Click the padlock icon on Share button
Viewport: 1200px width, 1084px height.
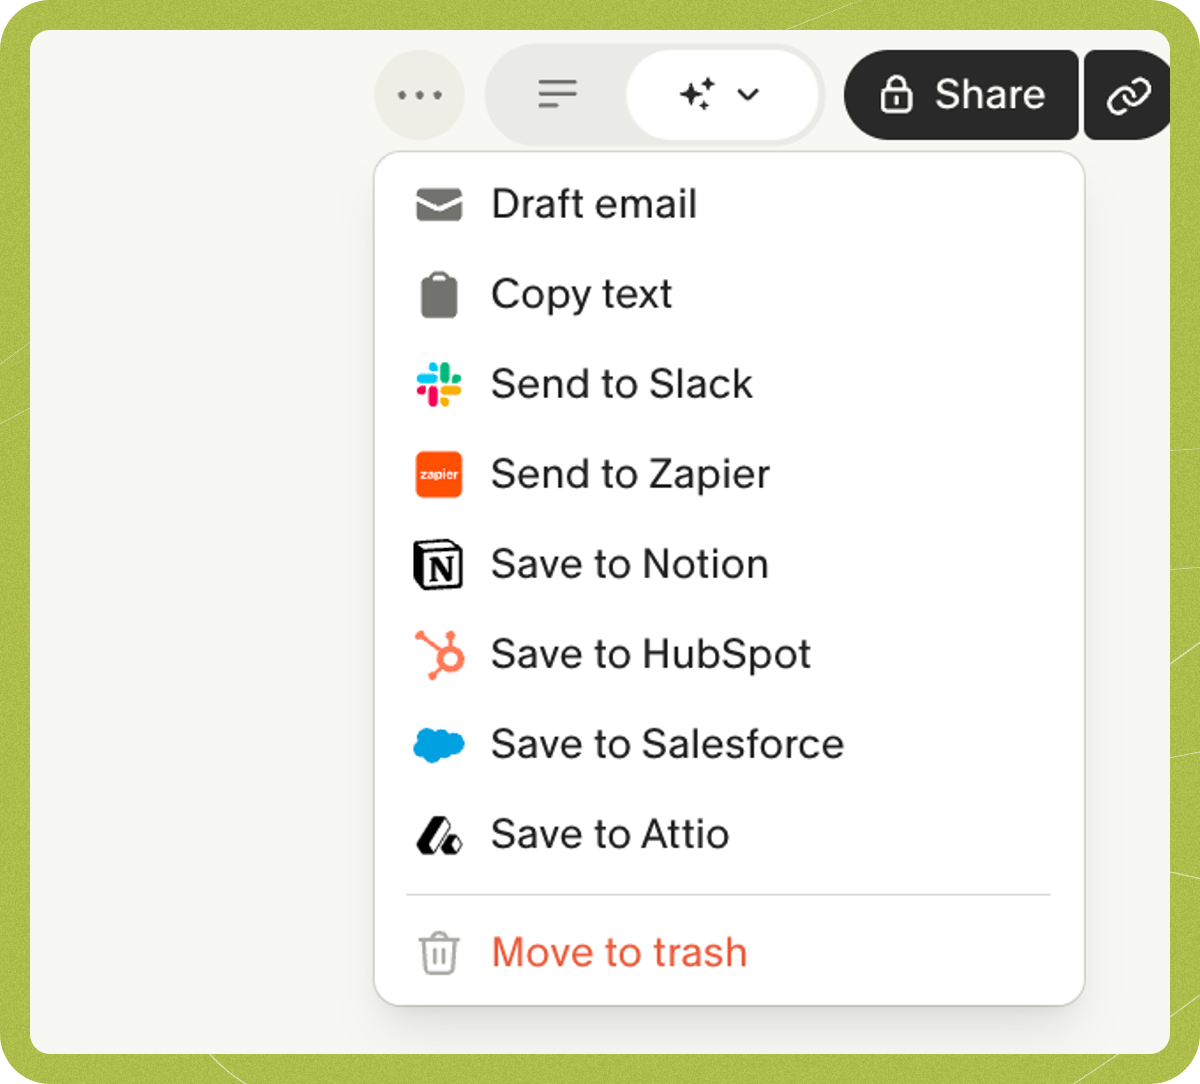896,95
